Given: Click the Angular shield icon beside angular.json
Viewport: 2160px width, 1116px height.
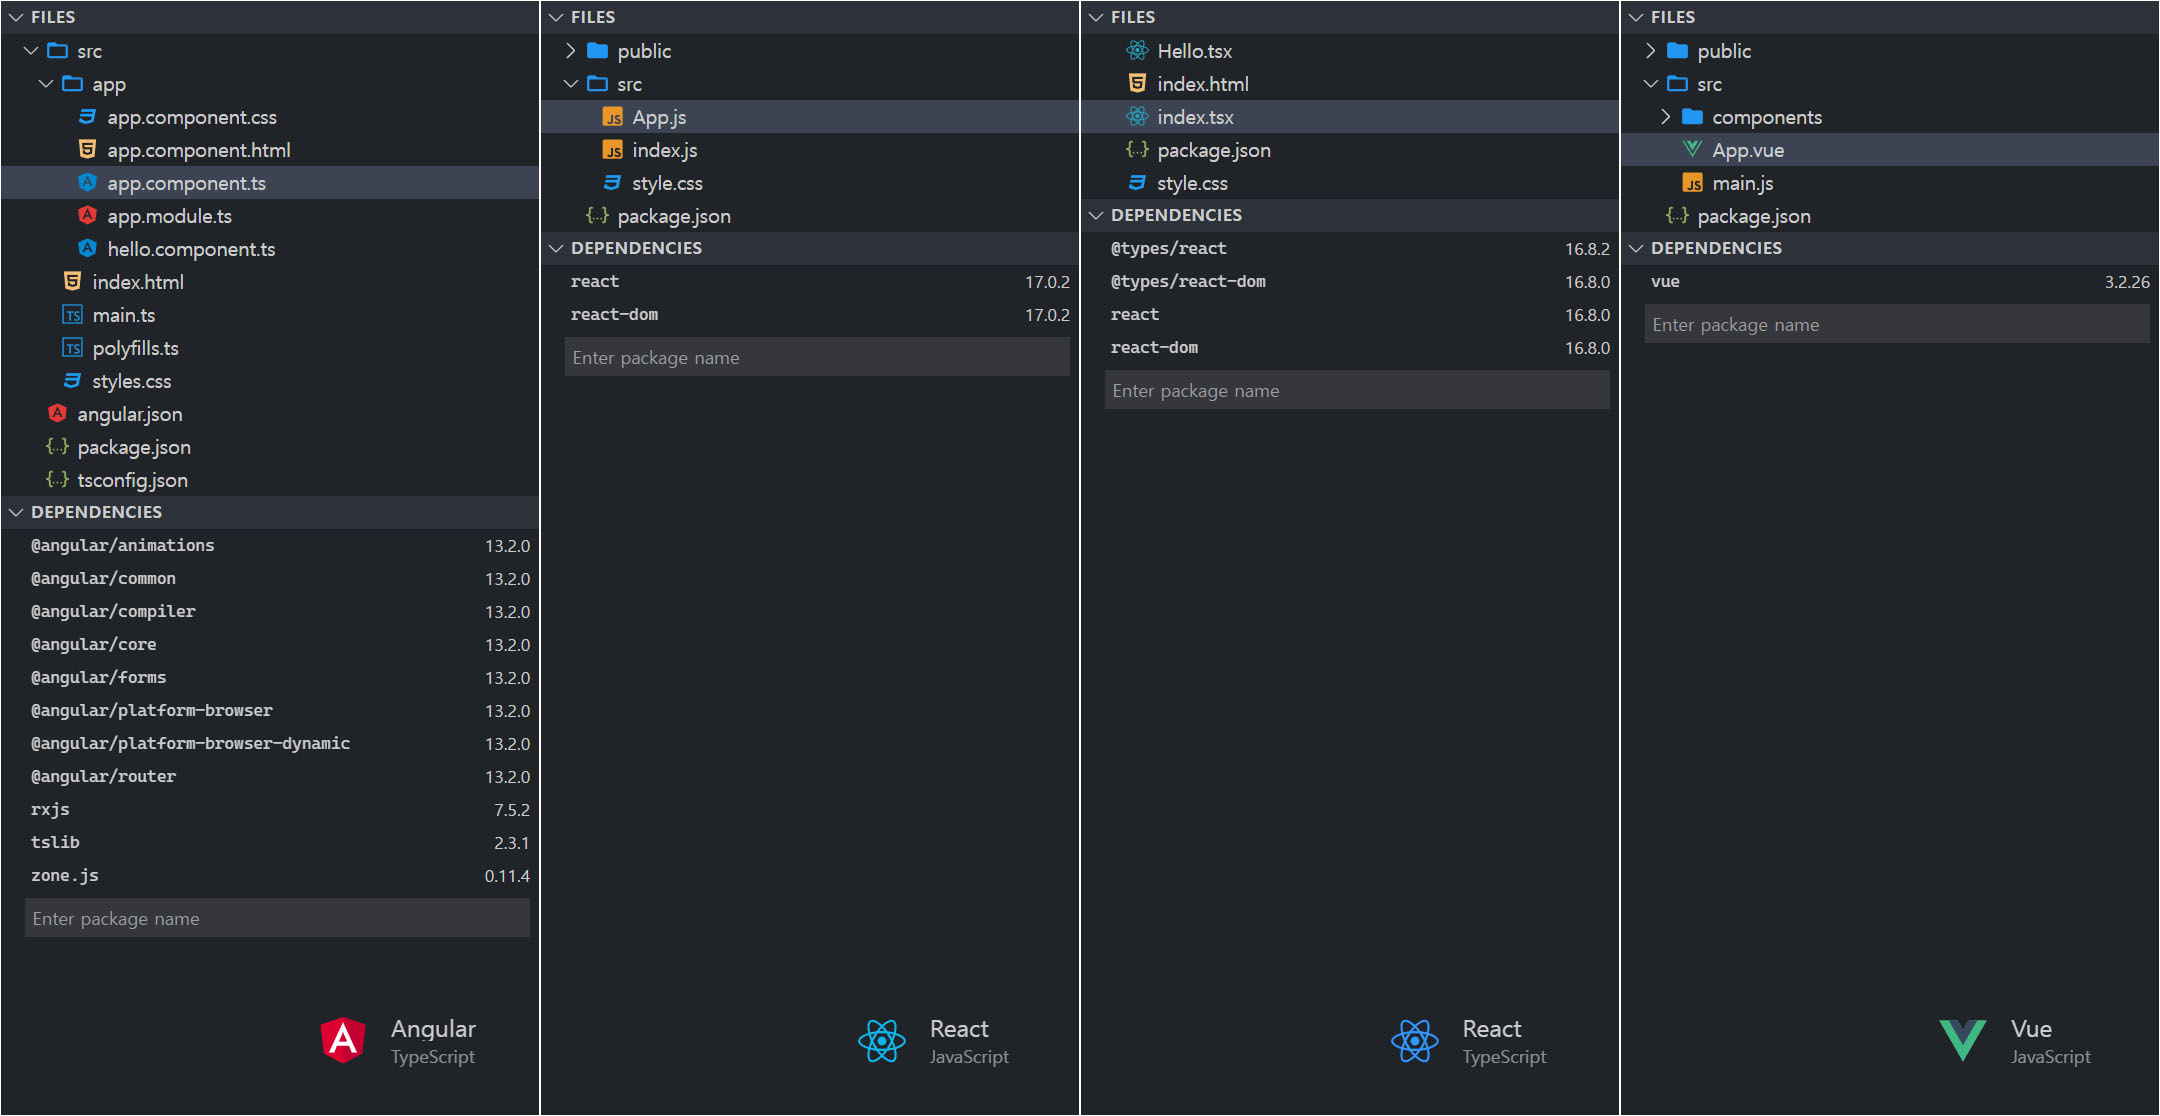Looking at the screenshot, I should pyautogui.click(x=58, y=414).
